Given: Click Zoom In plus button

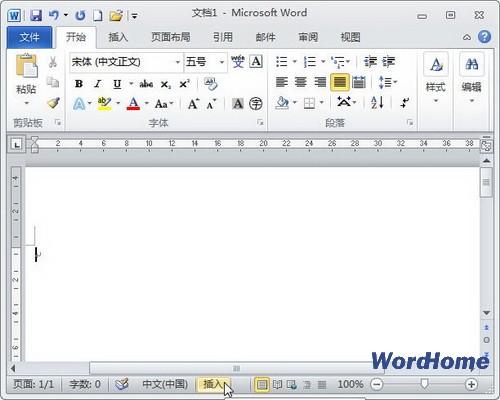Looking at the screenshot, I should click(471, 384).
